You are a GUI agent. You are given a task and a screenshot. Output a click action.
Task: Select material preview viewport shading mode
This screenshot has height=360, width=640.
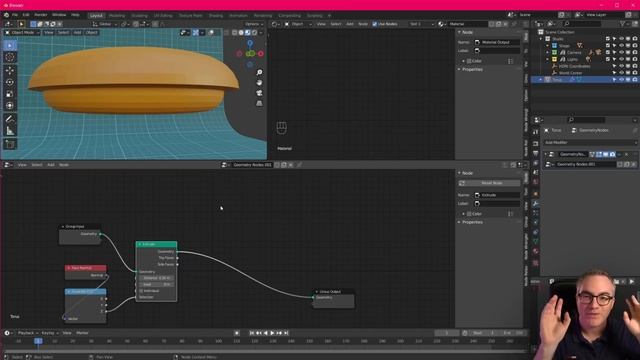point(247,33)
